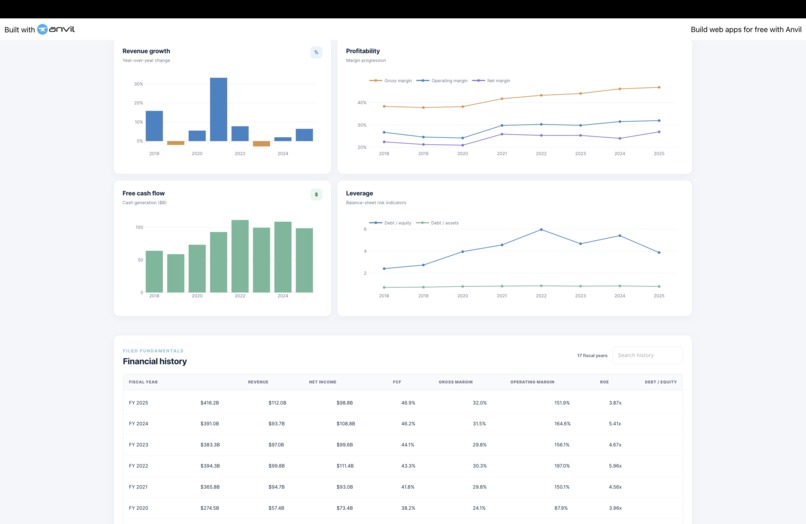Click the '164.6%' cell
Image resolution: width=806 pixels, height=524 pixels.
(x=562, y=424)
